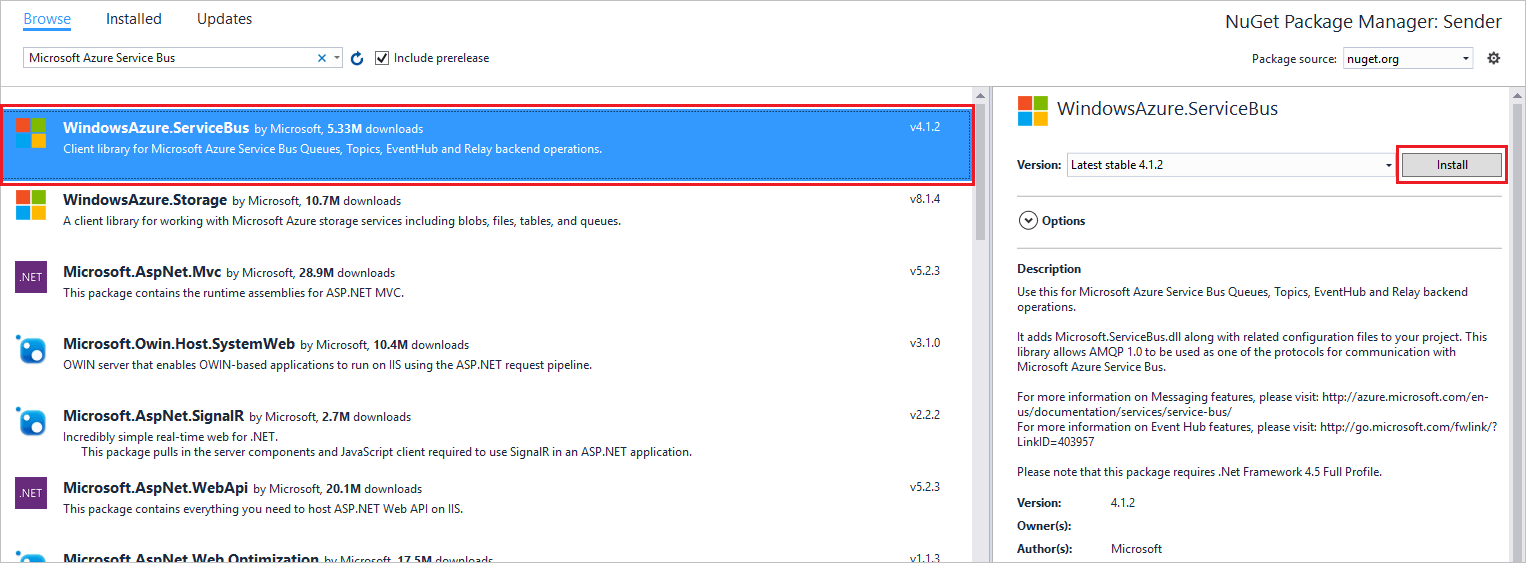Select the Microsoft.AspNet.SignalR package
The width and height of the screenshot is (1526, 563).
click(x=487, y=433)
